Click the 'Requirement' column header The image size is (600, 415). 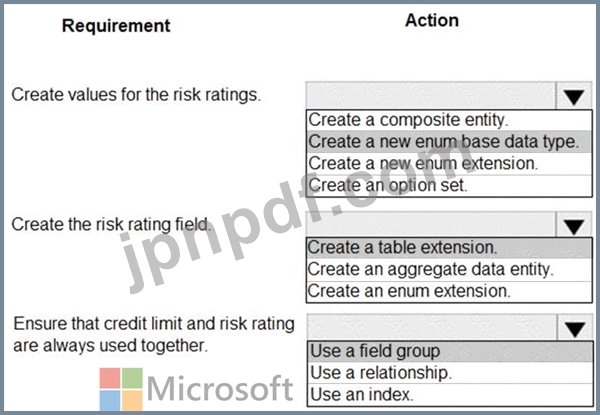(x=116, y=25)
